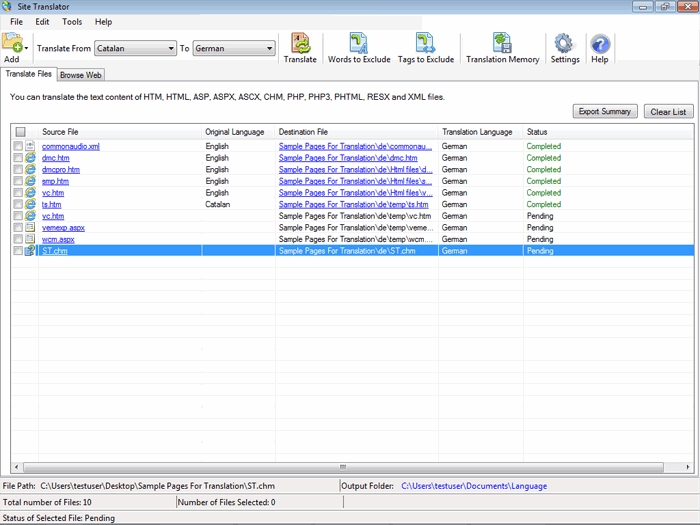Open the File menu
Viewport: 700px width, 525px height.
pos(17,22)
